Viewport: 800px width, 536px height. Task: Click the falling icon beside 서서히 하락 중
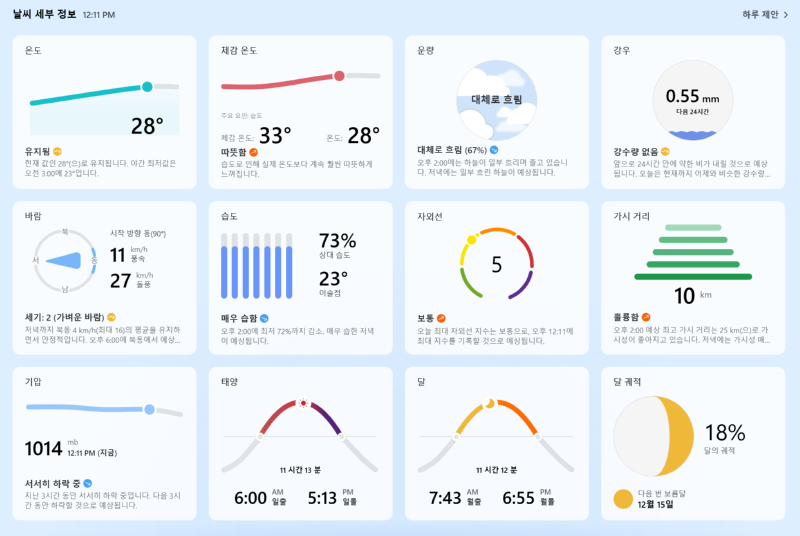point(88,483)
